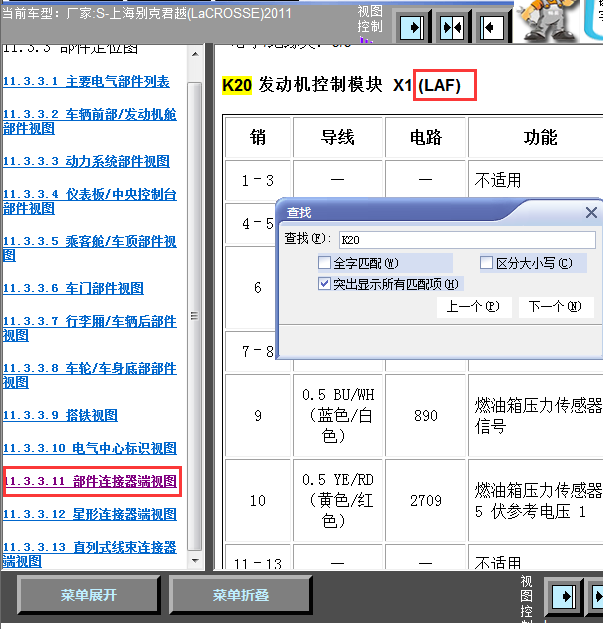Click the highlighted K20 text in heading
The image size is (603, 629).
pos(237,85)
